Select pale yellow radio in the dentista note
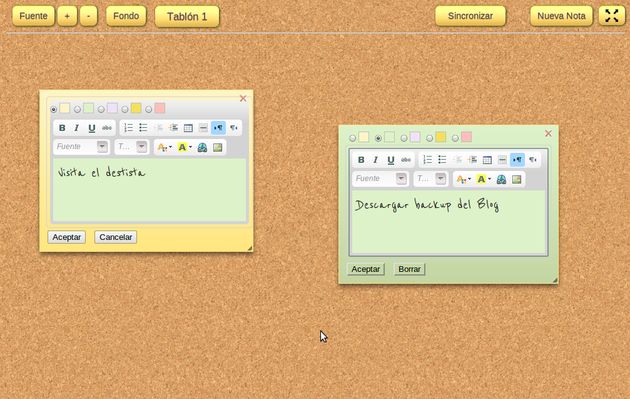Image resolution: width=630 pixels, height=399 pixels. (53, 109)
